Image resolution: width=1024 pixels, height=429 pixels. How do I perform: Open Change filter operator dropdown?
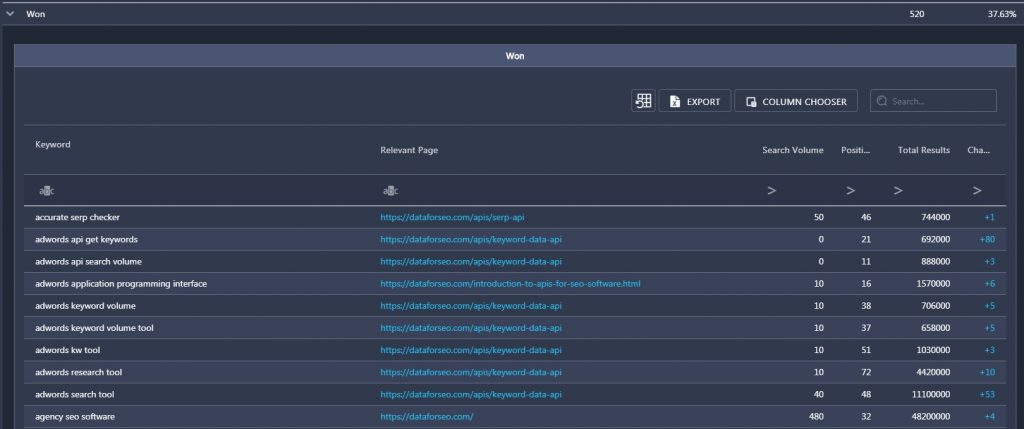pyautogui.click(x=977, y=191)
